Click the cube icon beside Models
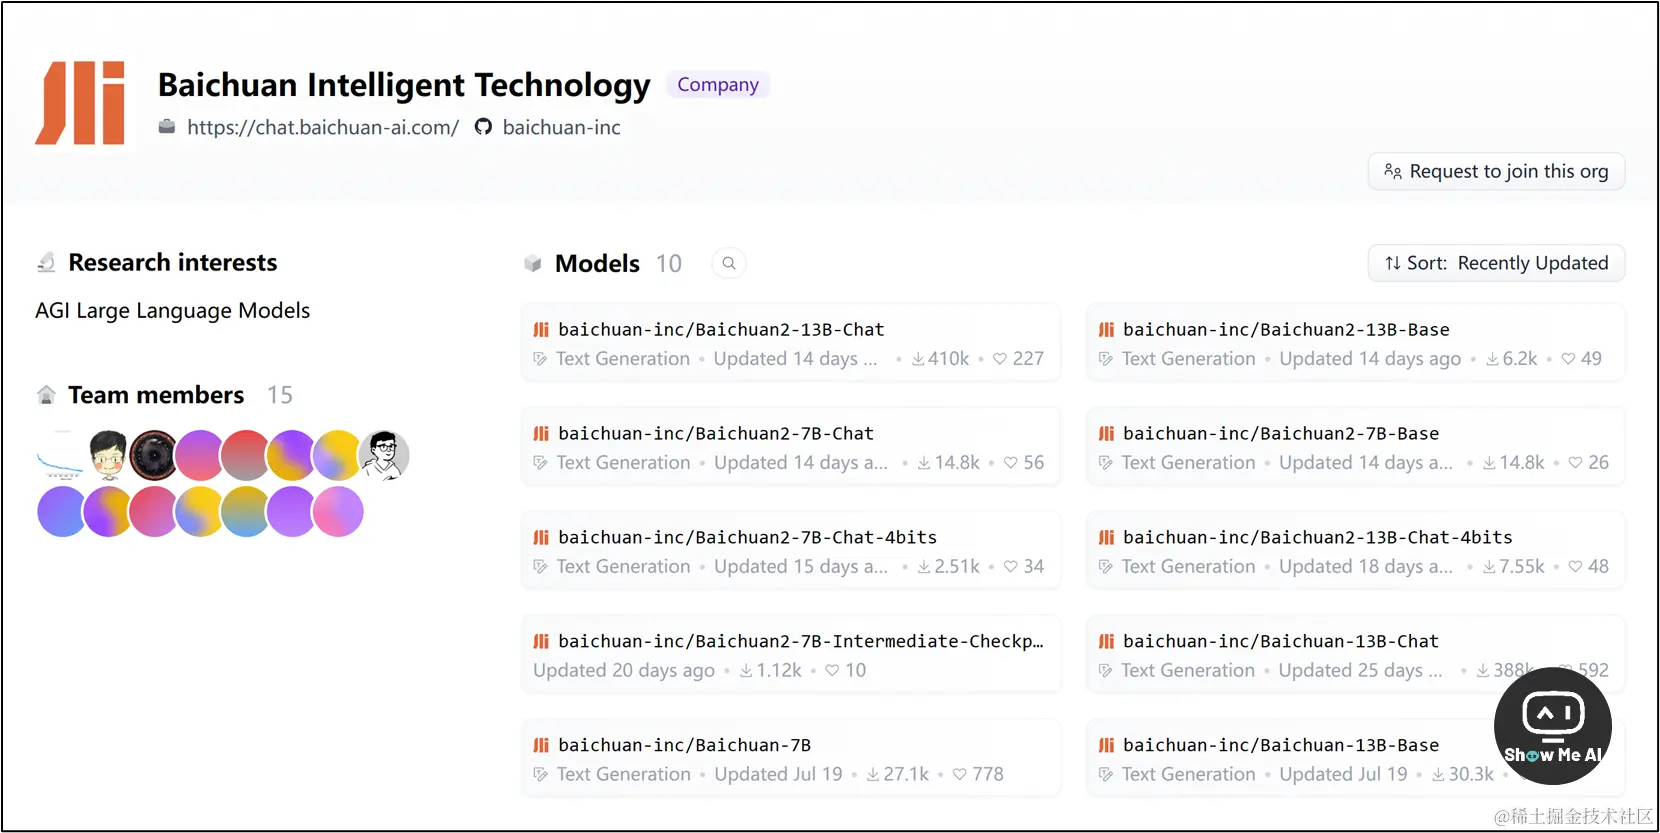Screen dimensions: 1660x833 533,263
